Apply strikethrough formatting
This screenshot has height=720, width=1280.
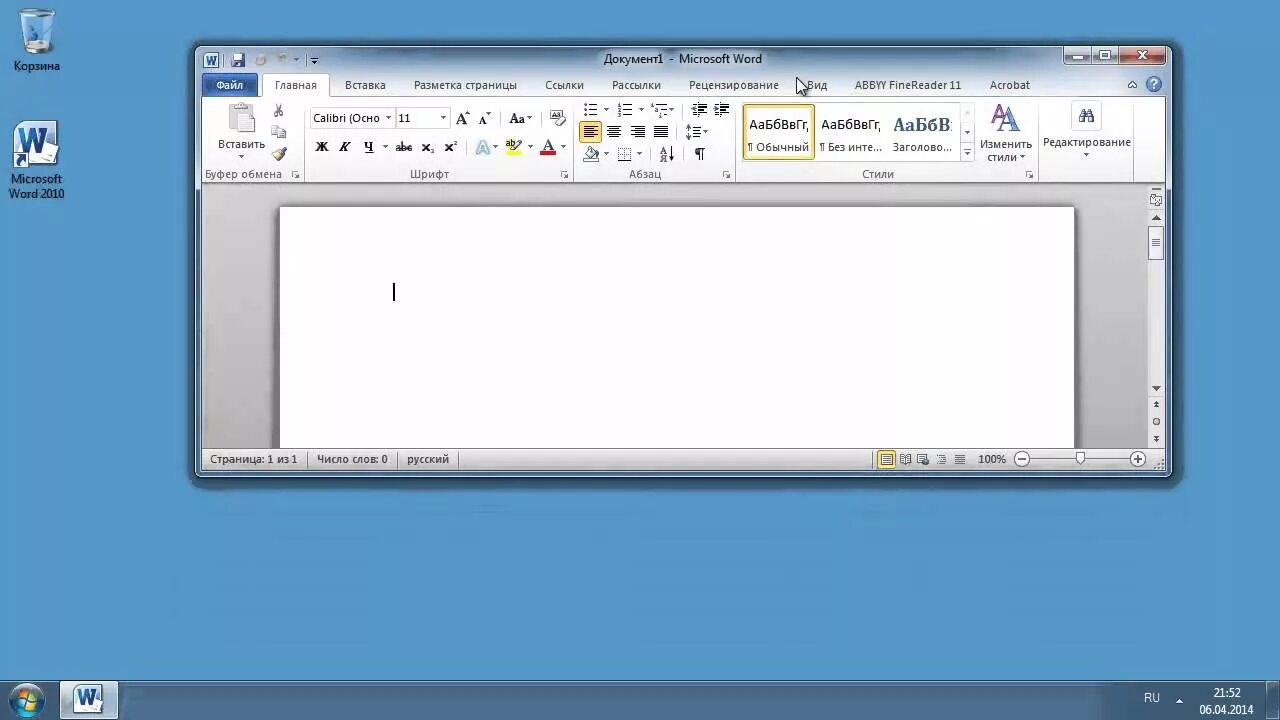click(x=404, y=147)
